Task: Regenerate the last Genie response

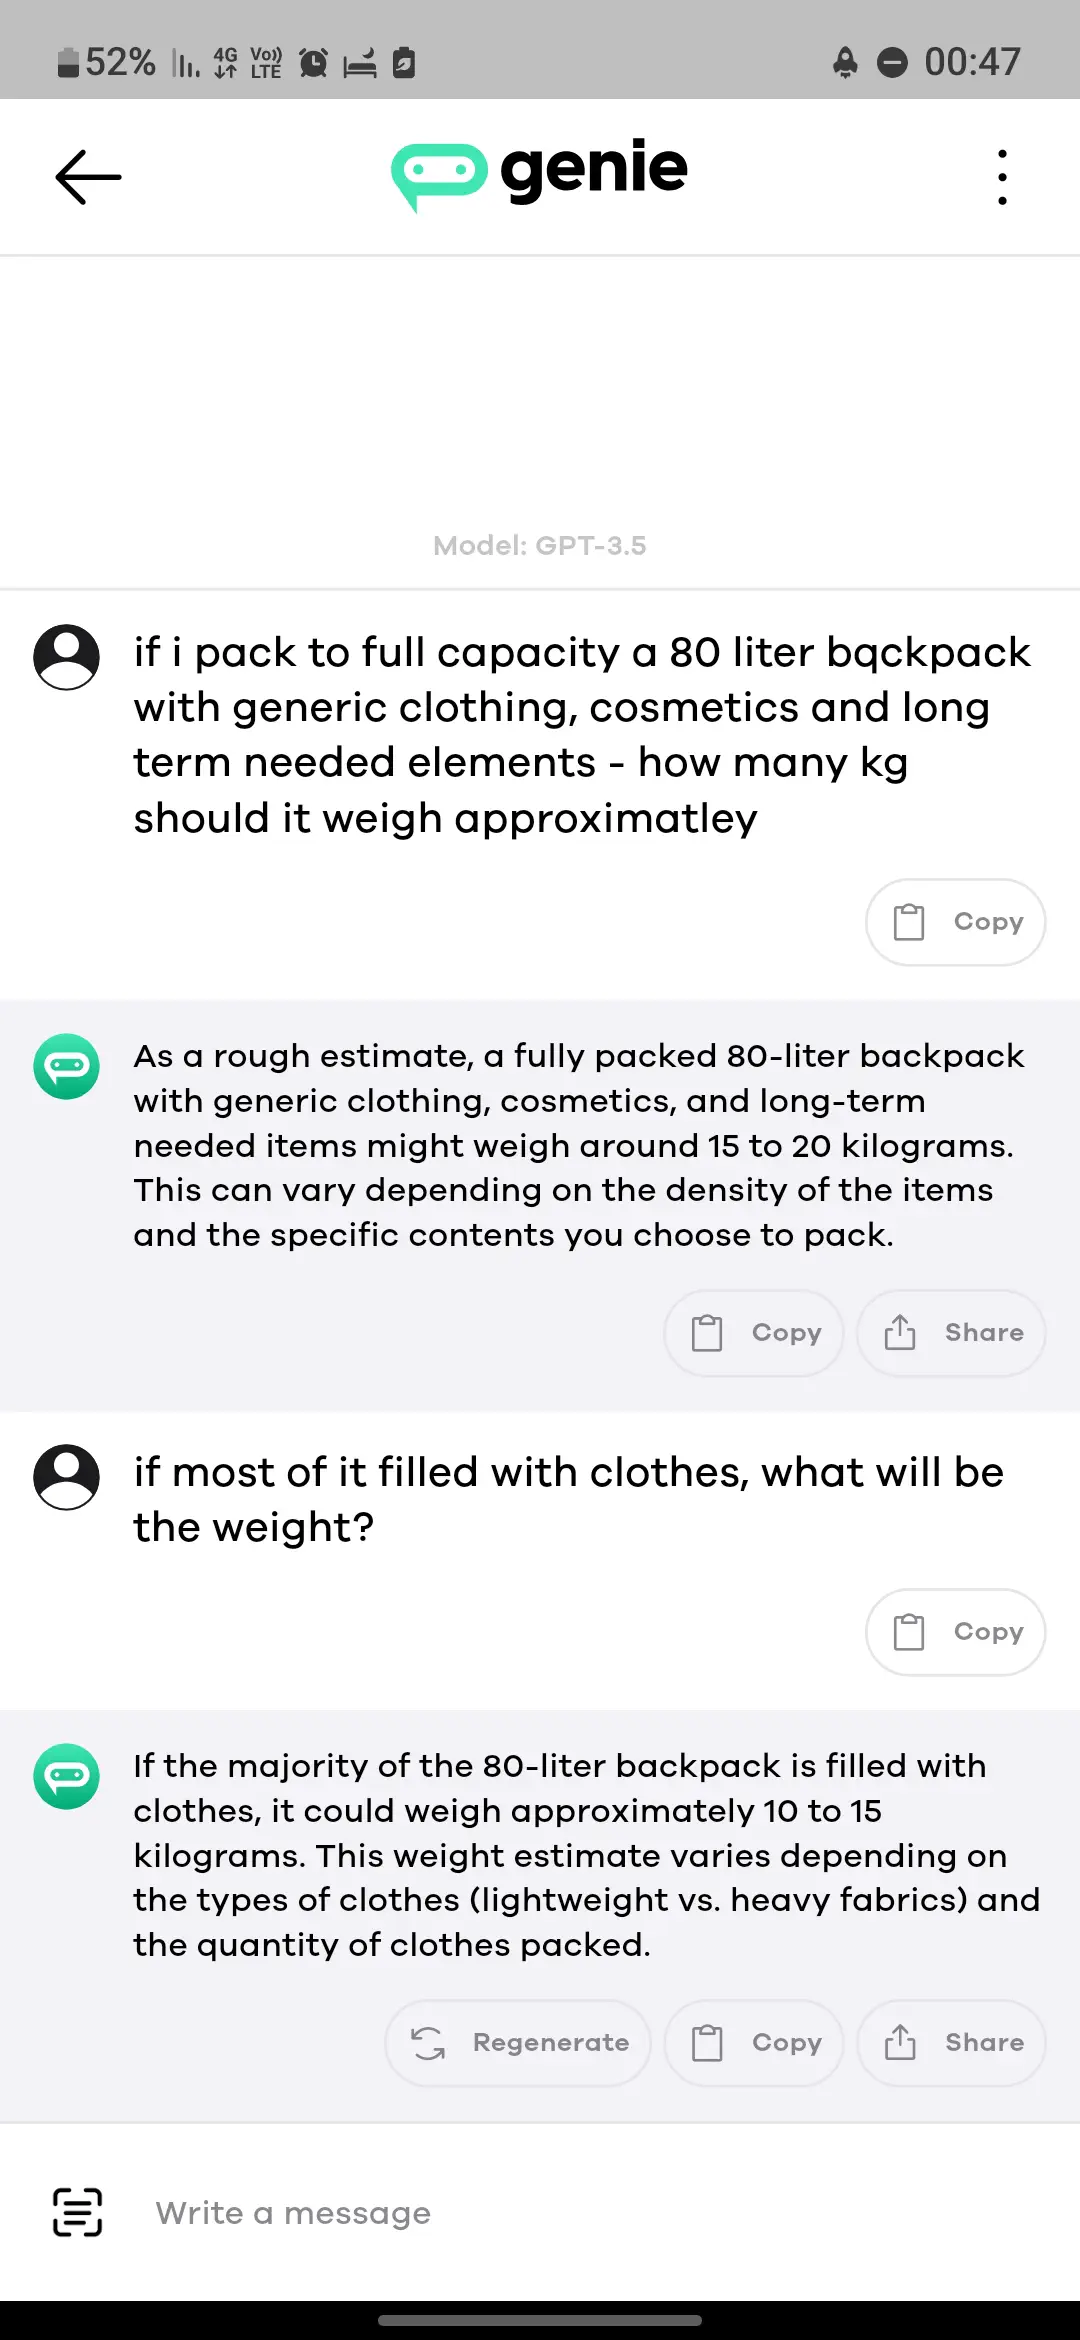Action: click(518, 2043)
